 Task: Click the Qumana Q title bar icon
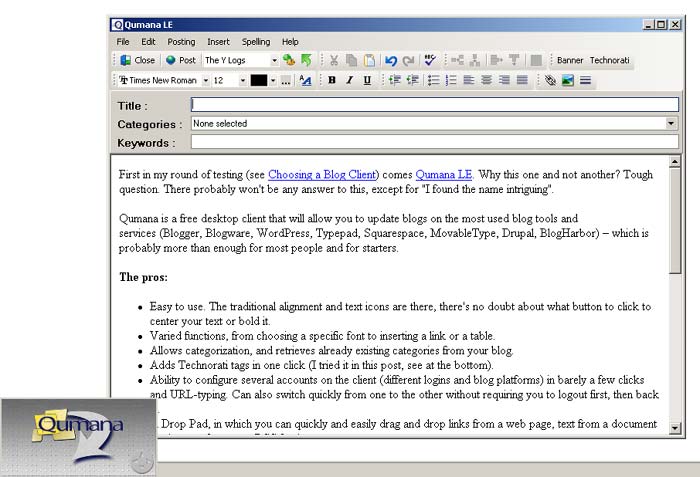click(117, 25)
